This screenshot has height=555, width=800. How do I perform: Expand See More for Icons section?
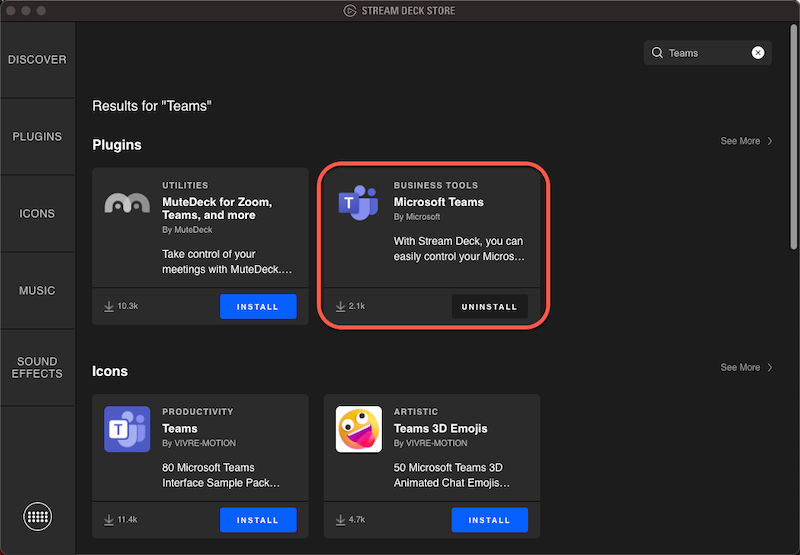click(x=746, y=368)
